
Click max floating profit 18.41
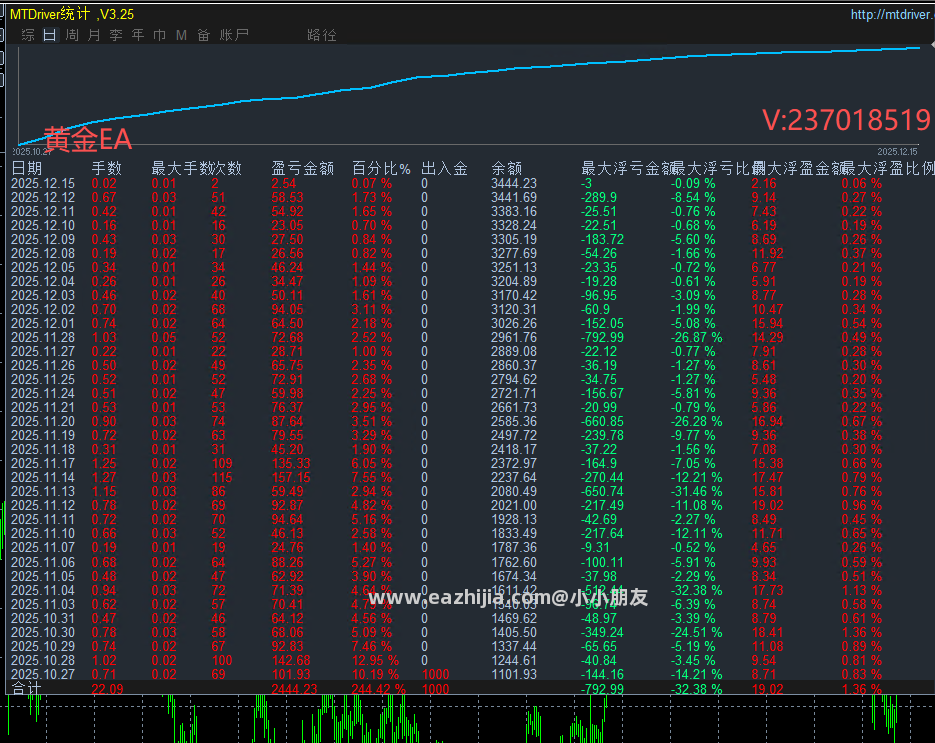767,632
